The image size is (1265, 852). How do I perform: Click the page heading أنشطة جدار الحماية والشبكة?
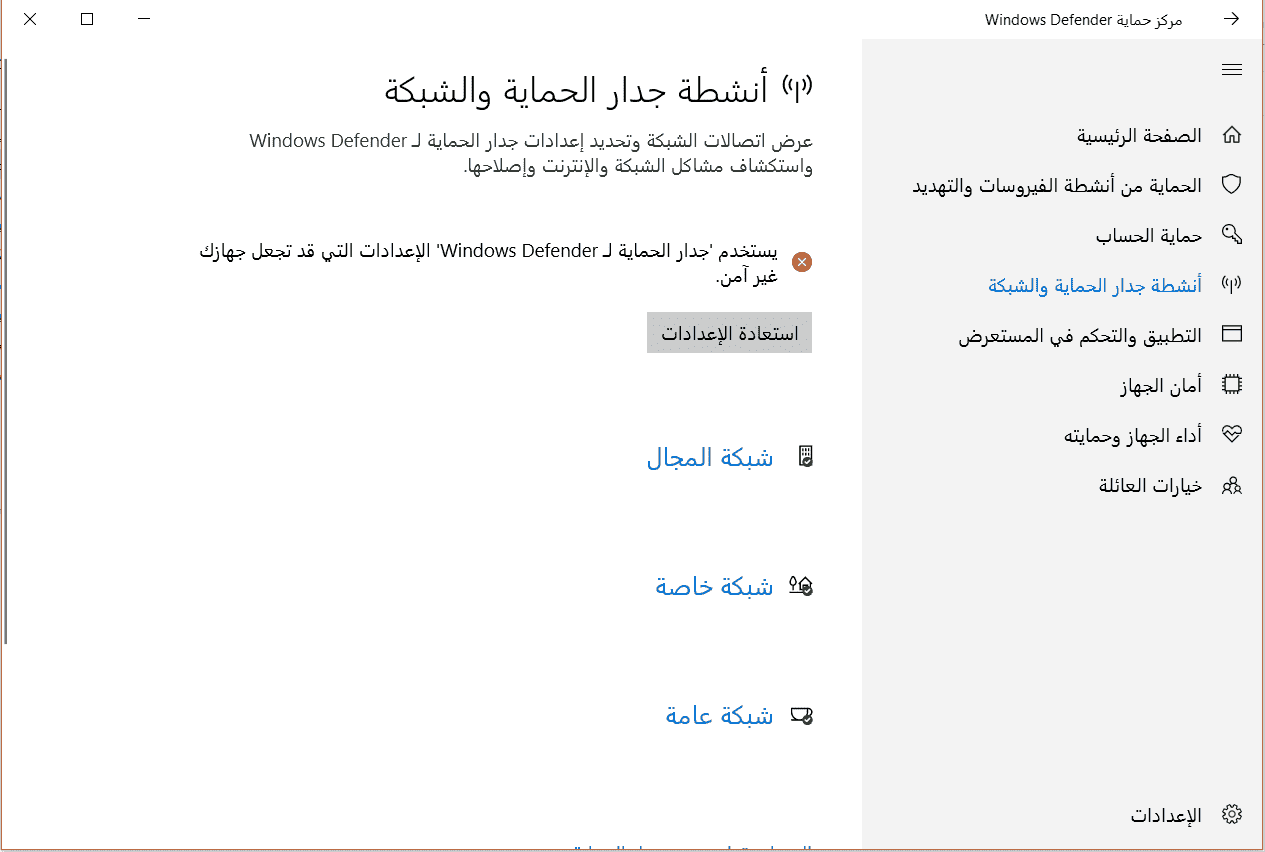coord(576,89)
